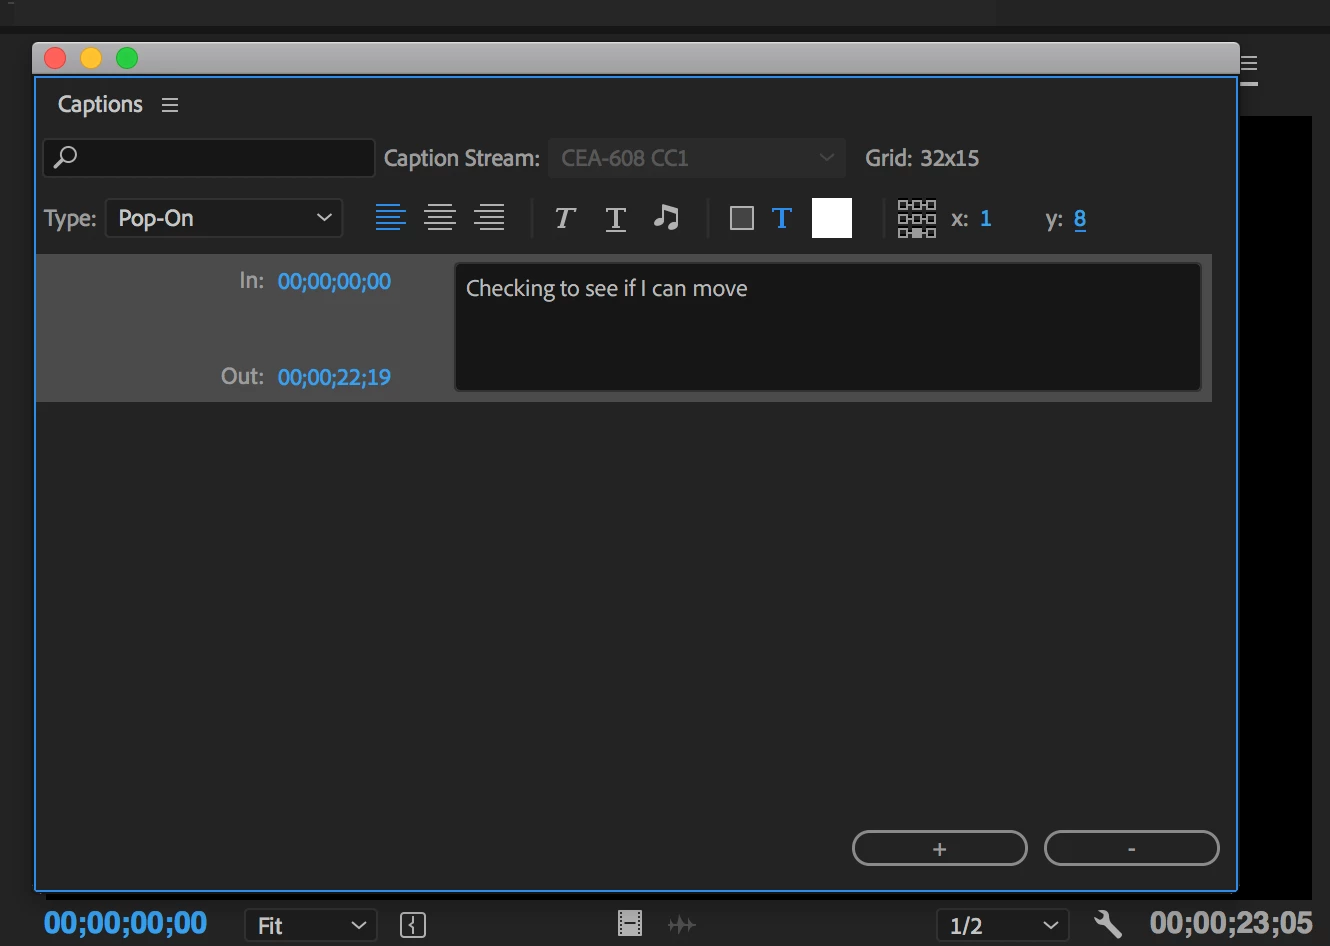Viewport: 1330px width, 946px height.
Task: Open the Captions panel menu icon
Action: pyautogui.click(x=170, y=105)
